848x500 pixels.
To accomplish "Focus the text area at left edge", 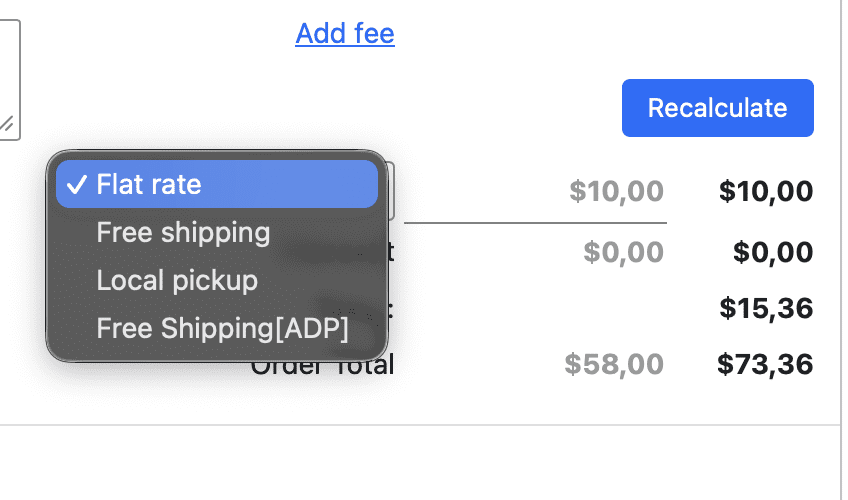I will [9, 70].
